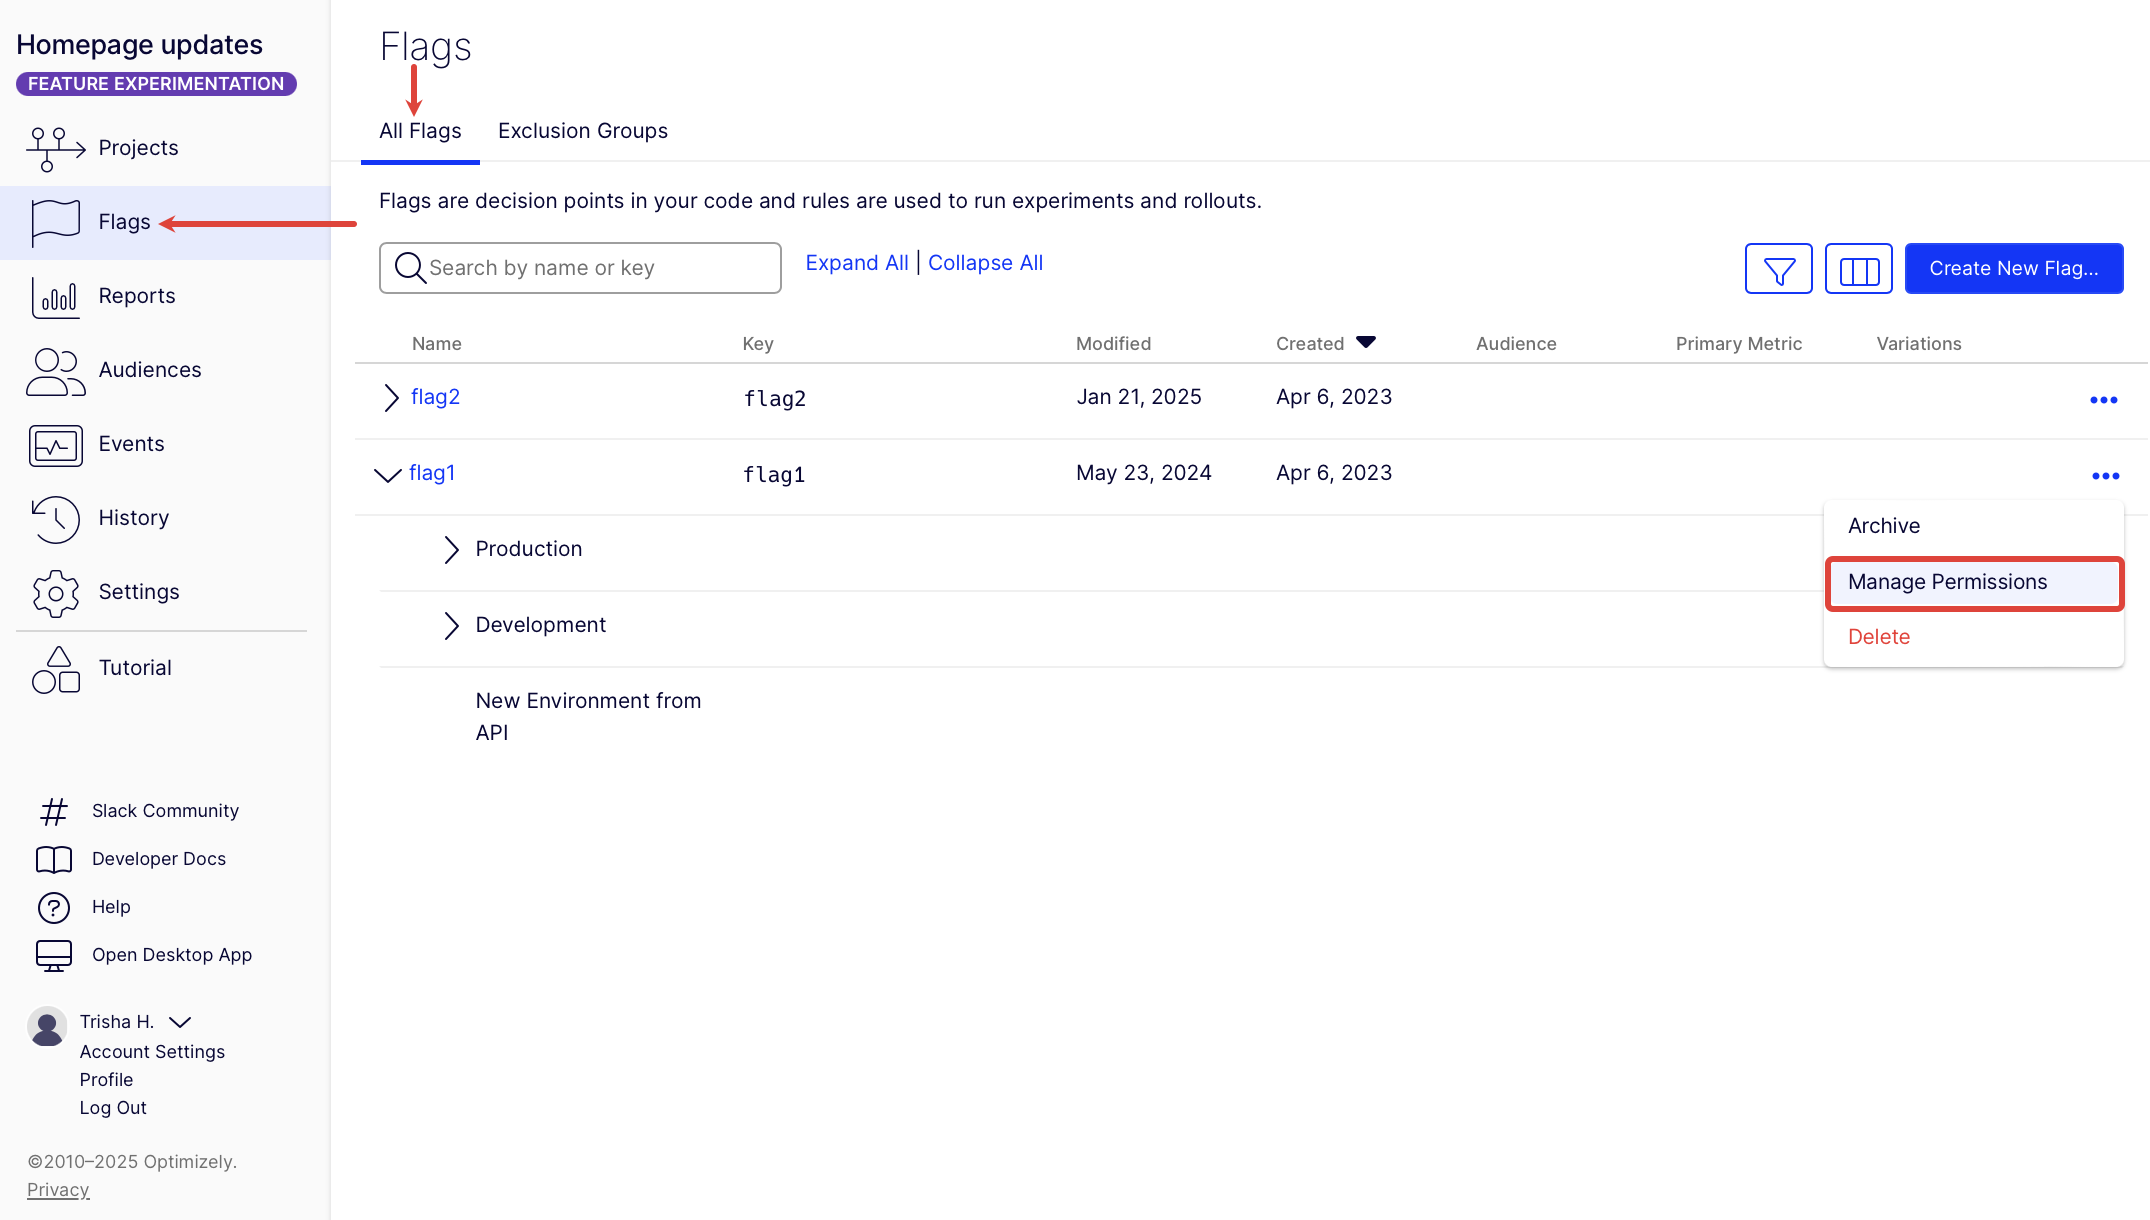Viewport: 2150px width, 1220px height.
Task: Click the filter funnel icon button
Action: click(x=1778, y=269)
